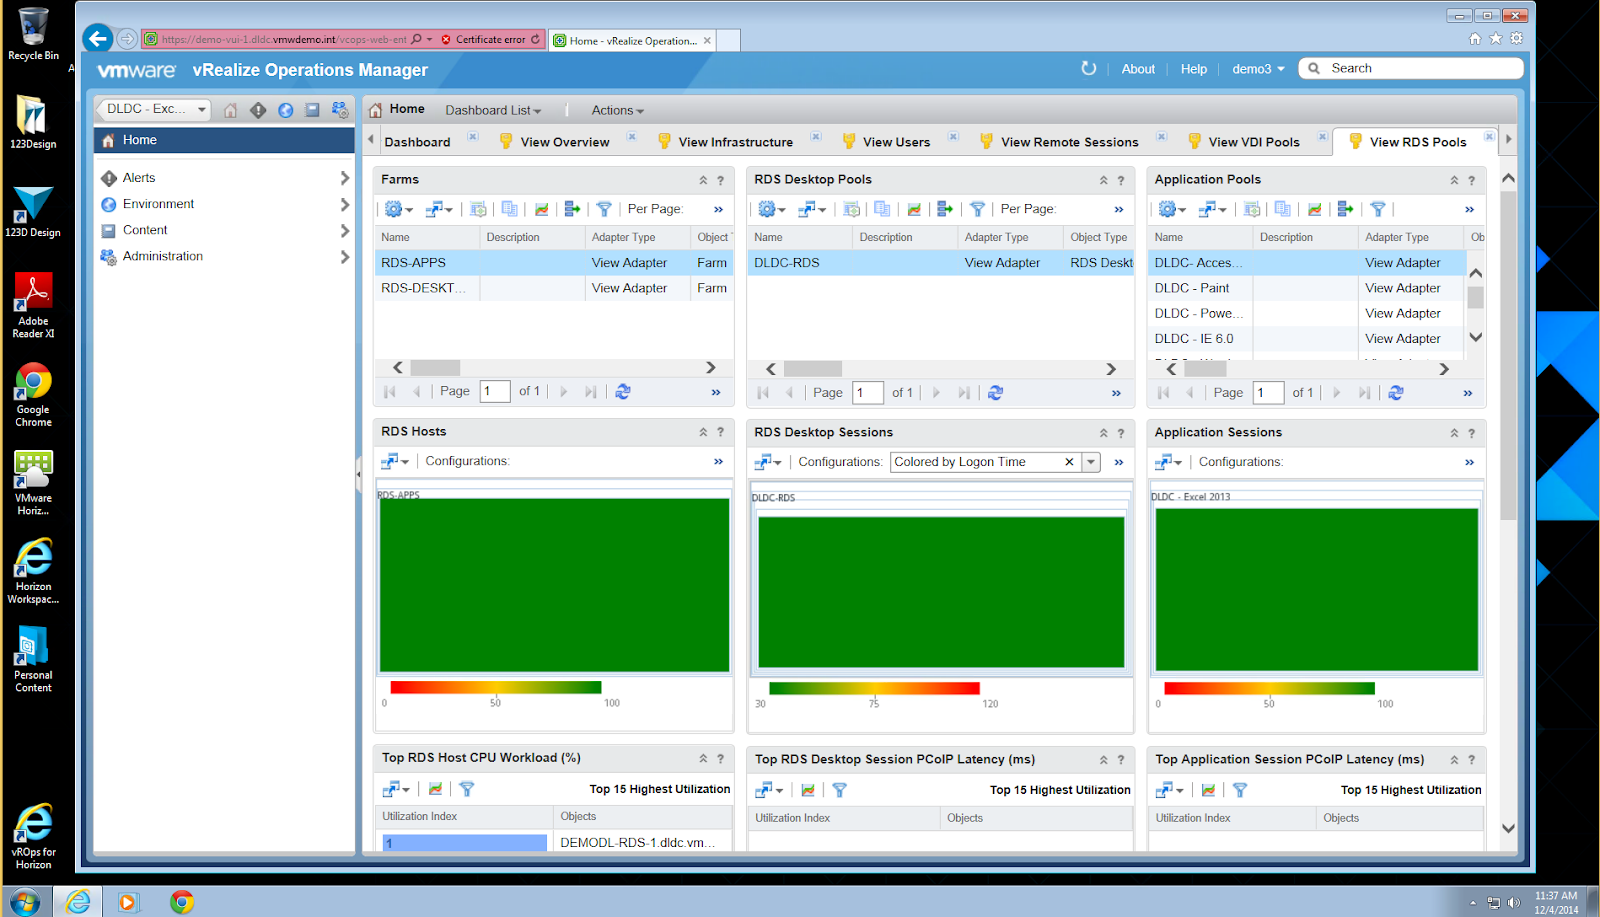
Task: Click the chart icon in Top Application Session PCoIP Latency
Action: pyautogui.click(x=1208, y=790)
